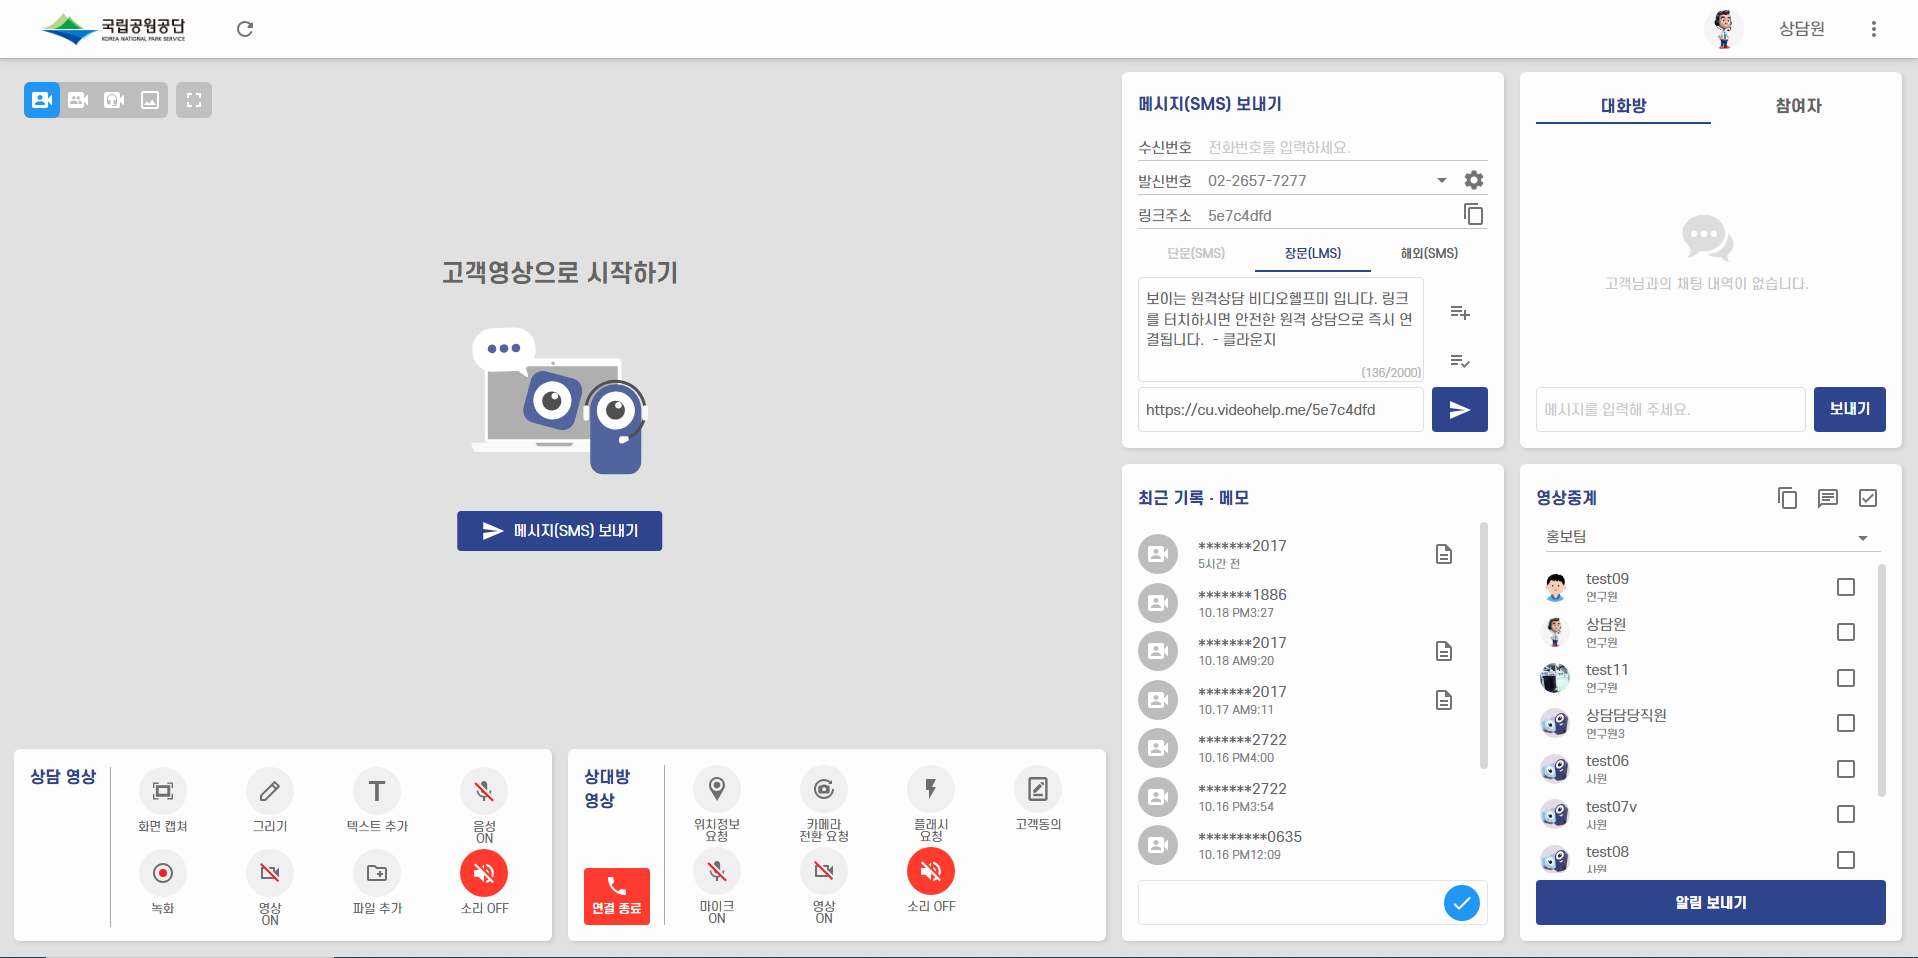Switch to the 참여자 tab
The image size is (1918, 958).
(1796, 105)
